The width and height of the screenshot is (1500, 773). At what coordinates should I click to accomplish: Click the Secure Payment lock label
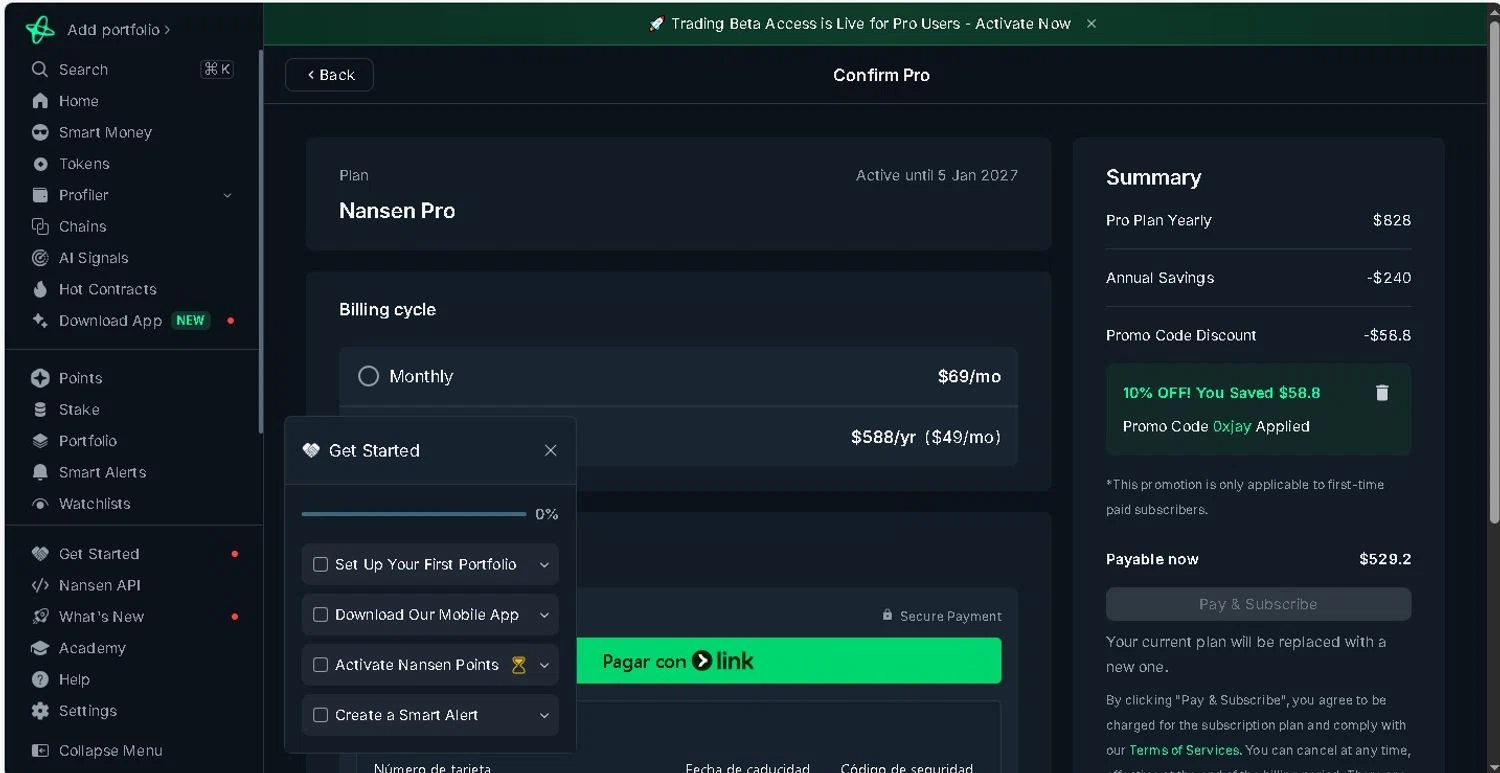click(941, 616)
